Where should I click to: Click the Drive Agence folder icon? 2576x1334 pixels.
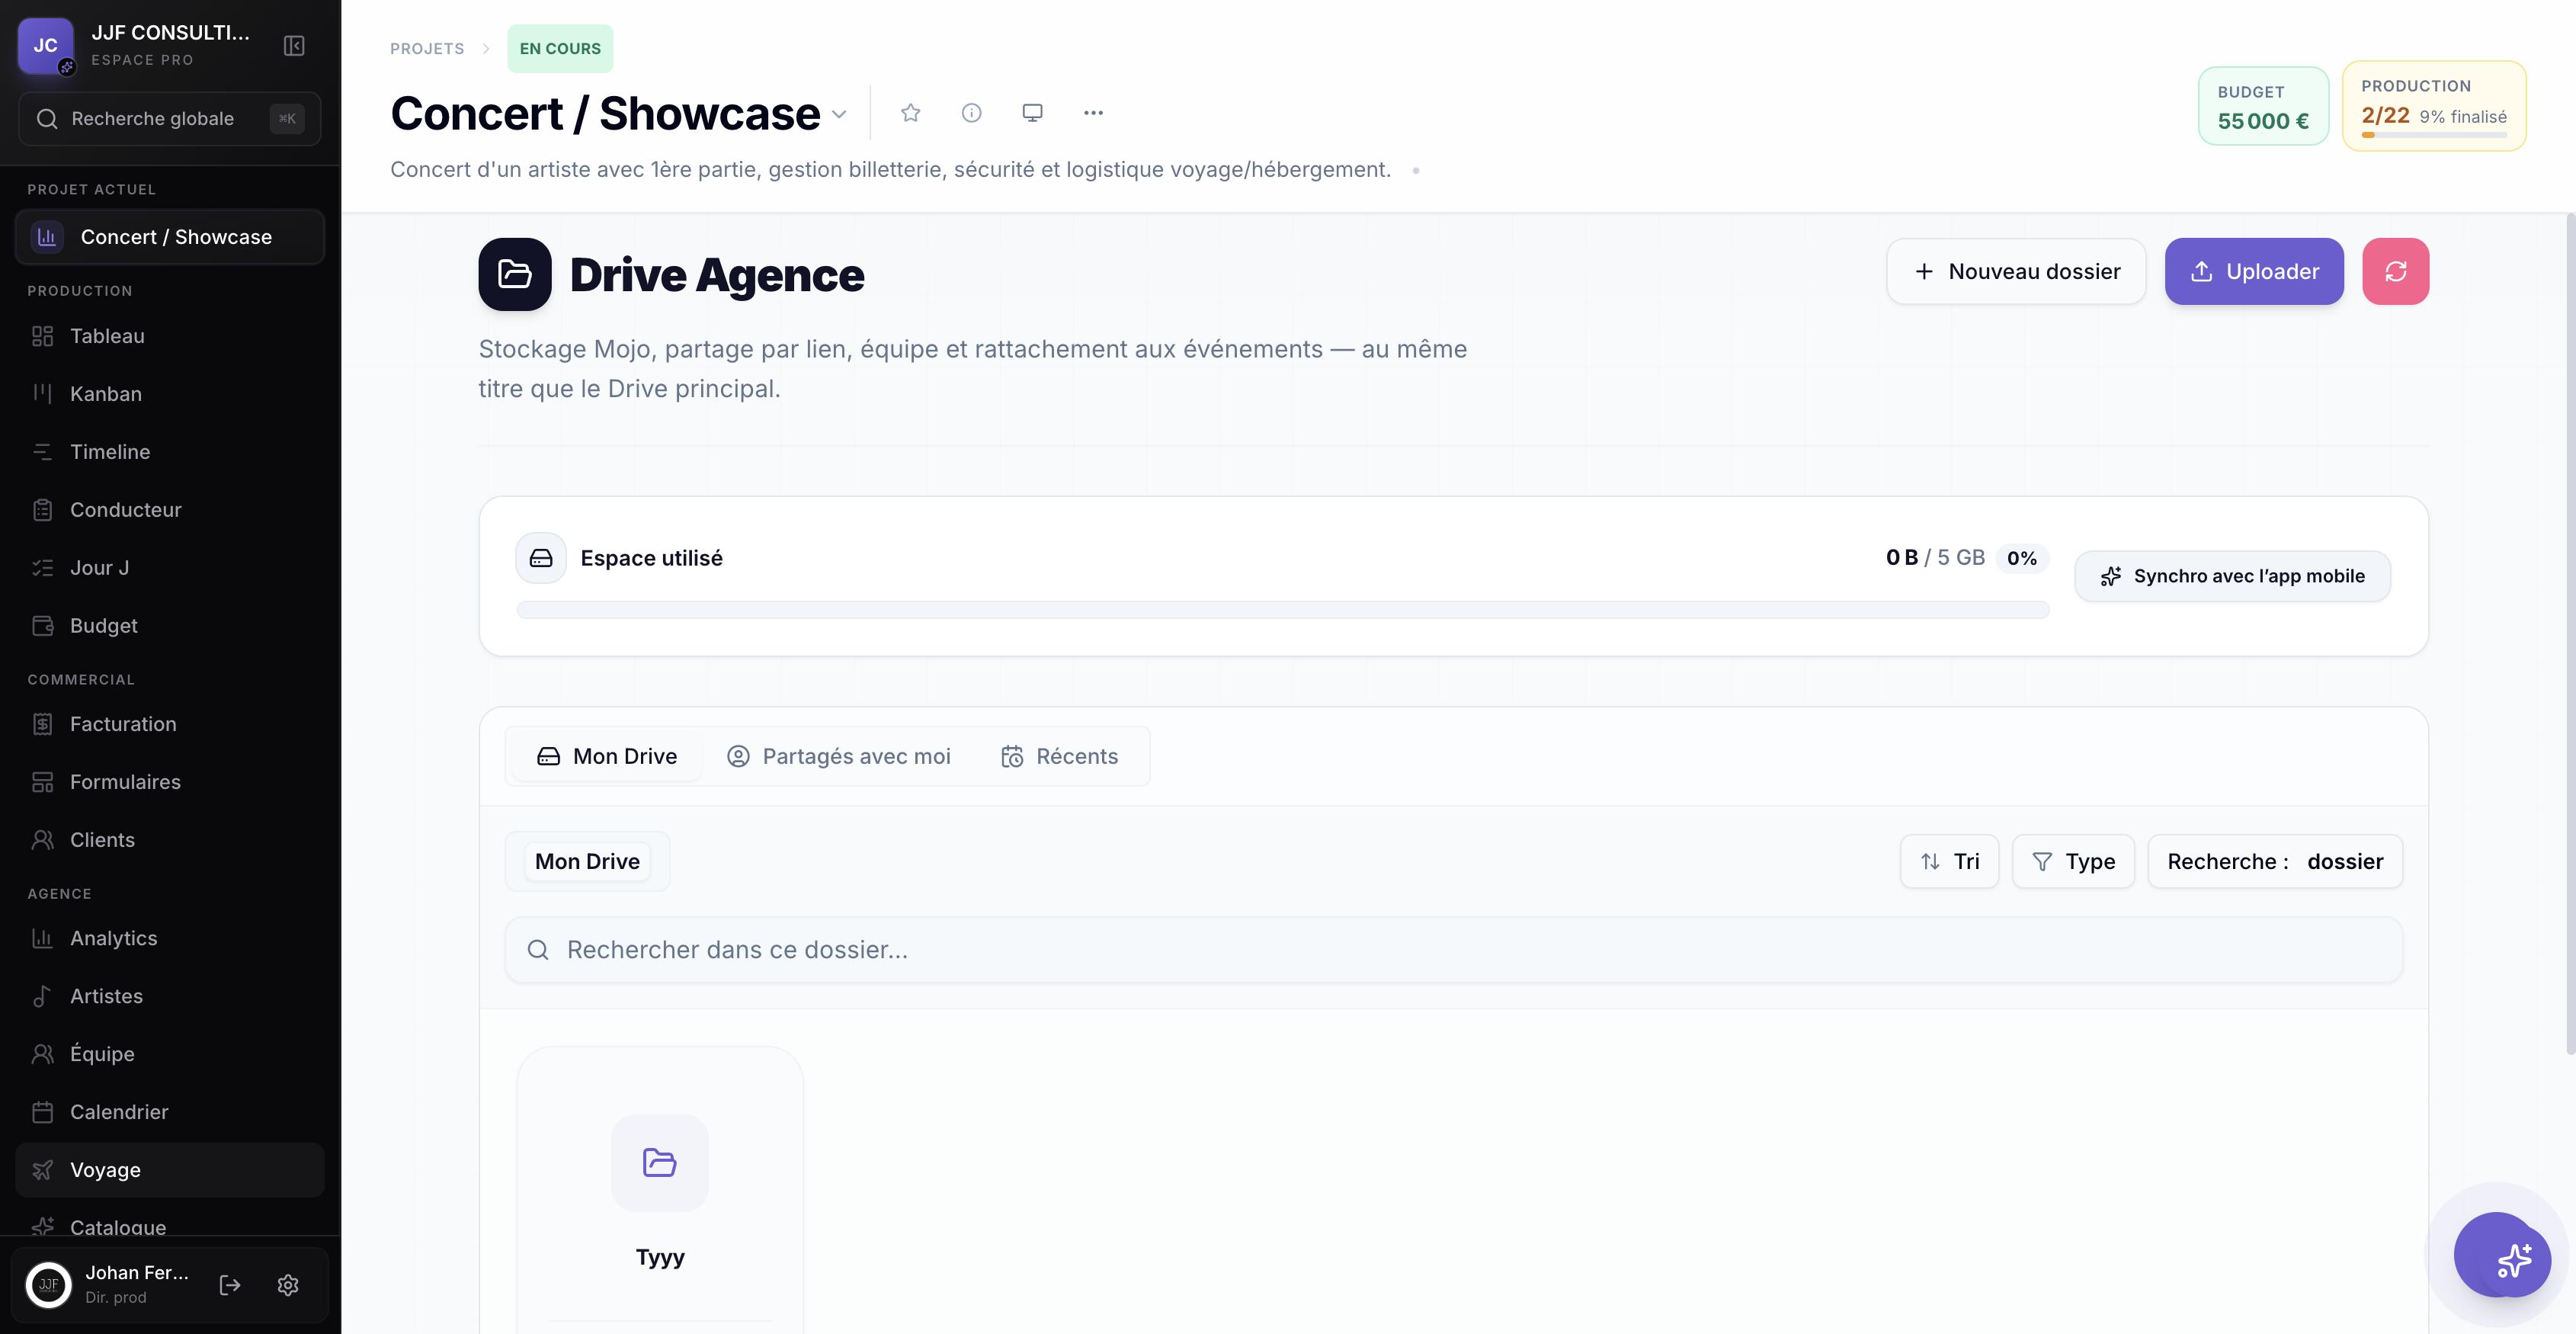(x=515, y=274)
